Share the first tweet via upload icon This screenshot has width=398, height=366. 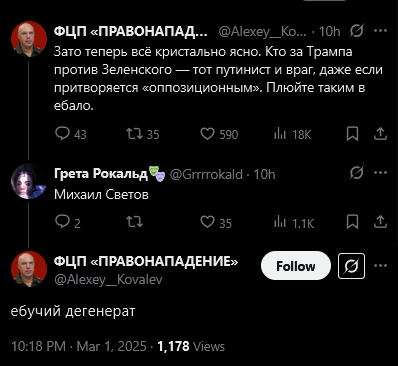click(x=380, y=134)
